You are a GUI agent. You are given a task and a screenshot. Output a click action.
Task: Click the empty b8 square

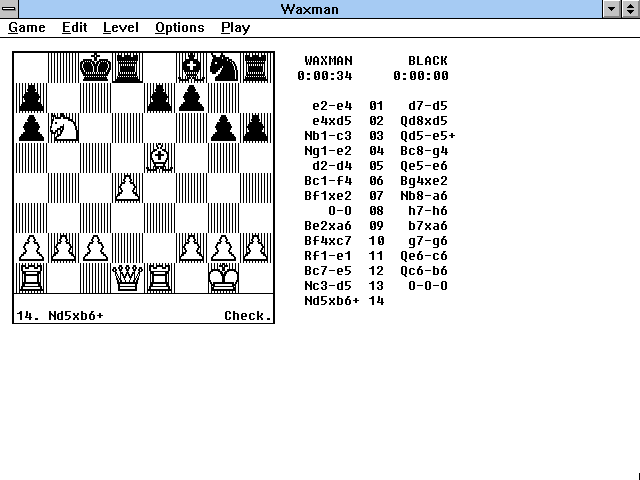click(x=63, y=67)
